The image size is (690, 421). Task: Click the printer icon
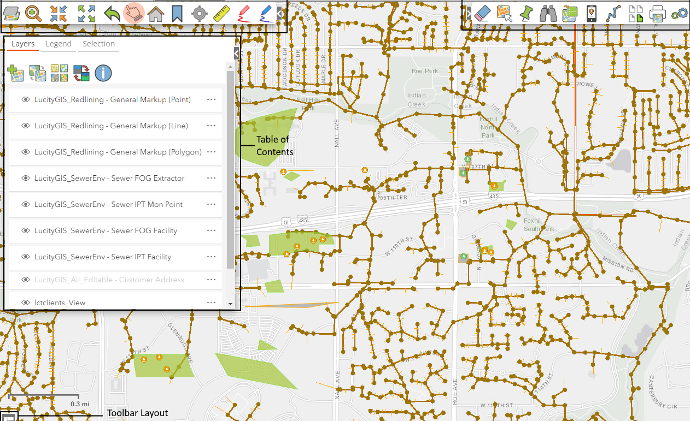(x=658, y=13)
